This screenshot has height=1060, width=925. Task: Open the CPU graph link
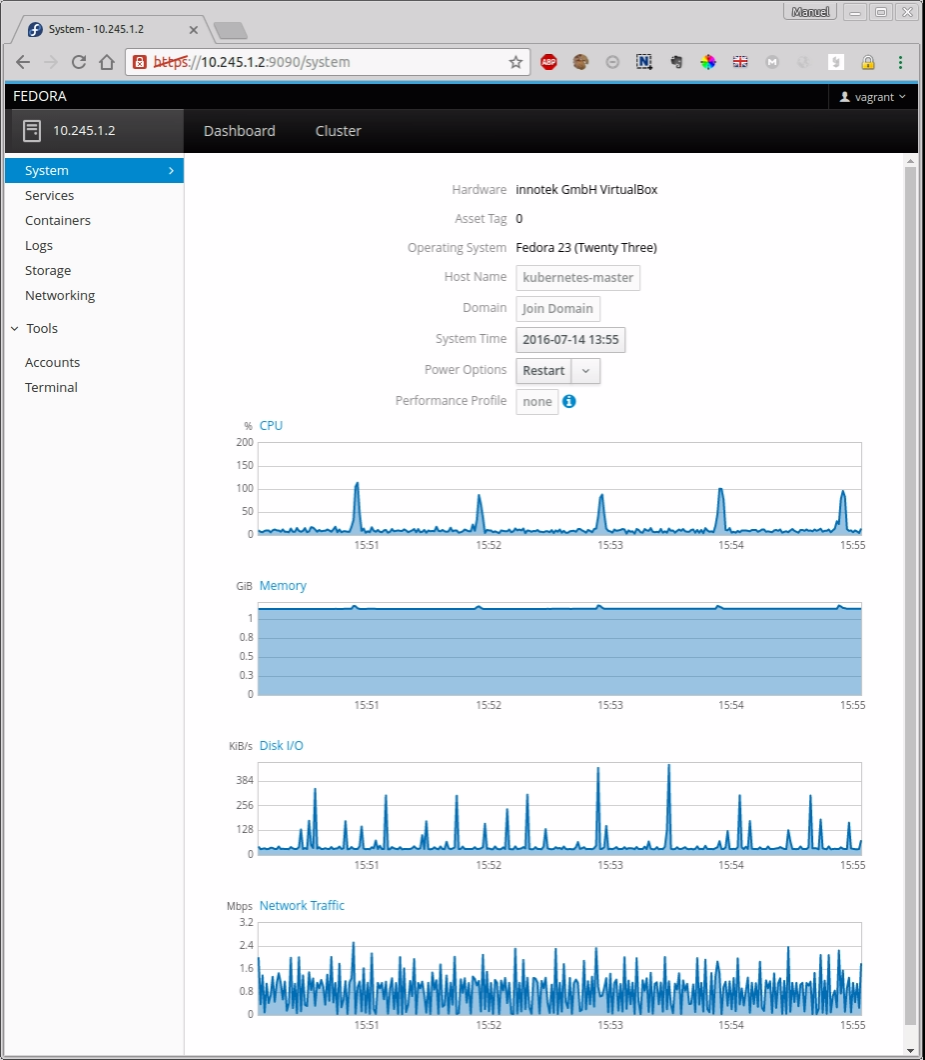click(x=271, y=426)
